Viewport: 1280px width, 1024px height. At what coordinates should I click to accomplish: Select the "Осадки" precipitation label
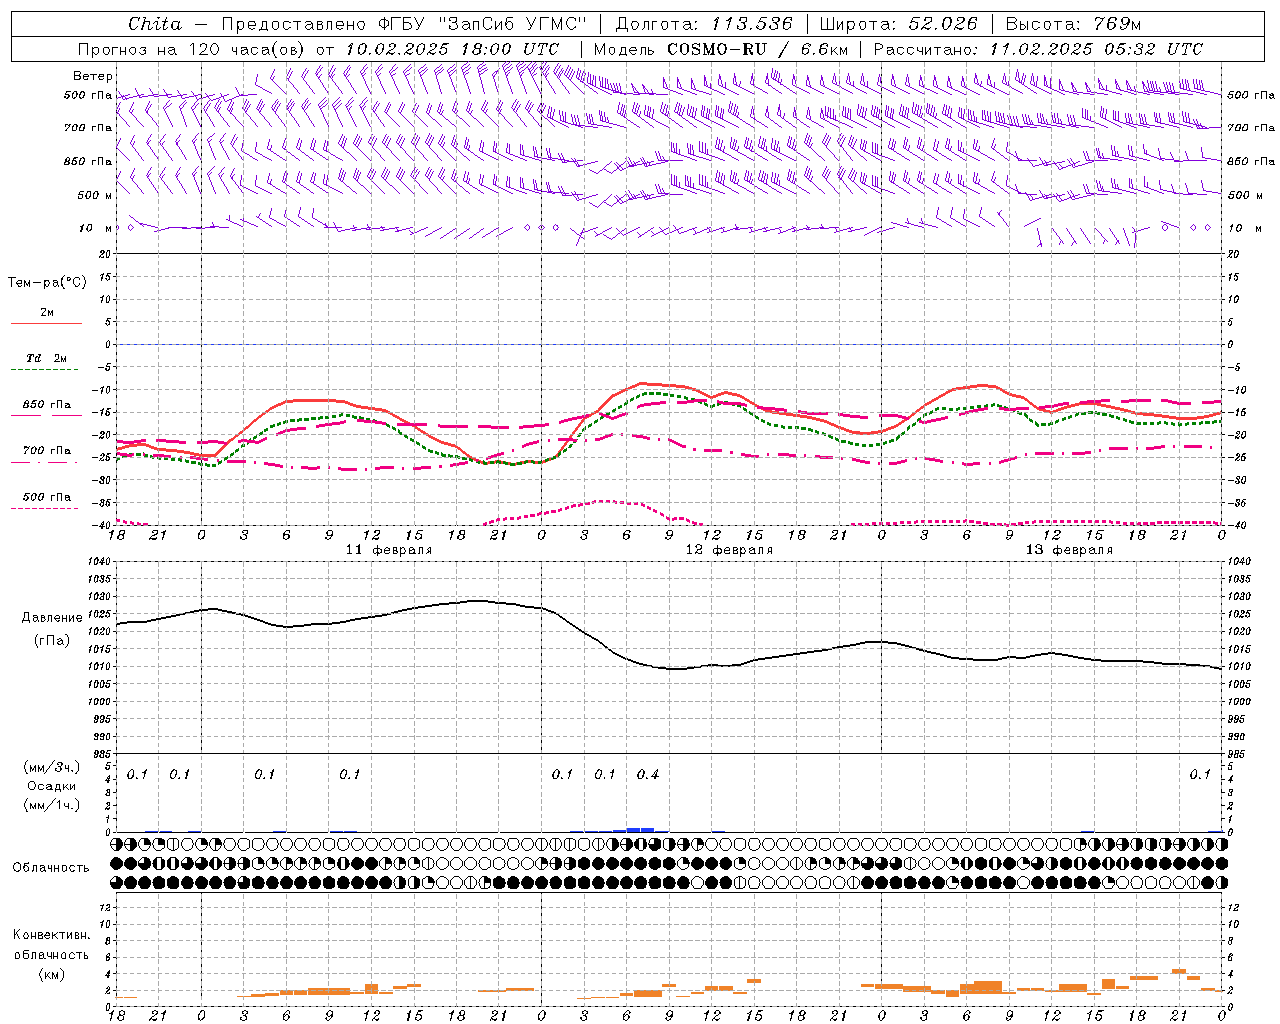click(52, 786)
